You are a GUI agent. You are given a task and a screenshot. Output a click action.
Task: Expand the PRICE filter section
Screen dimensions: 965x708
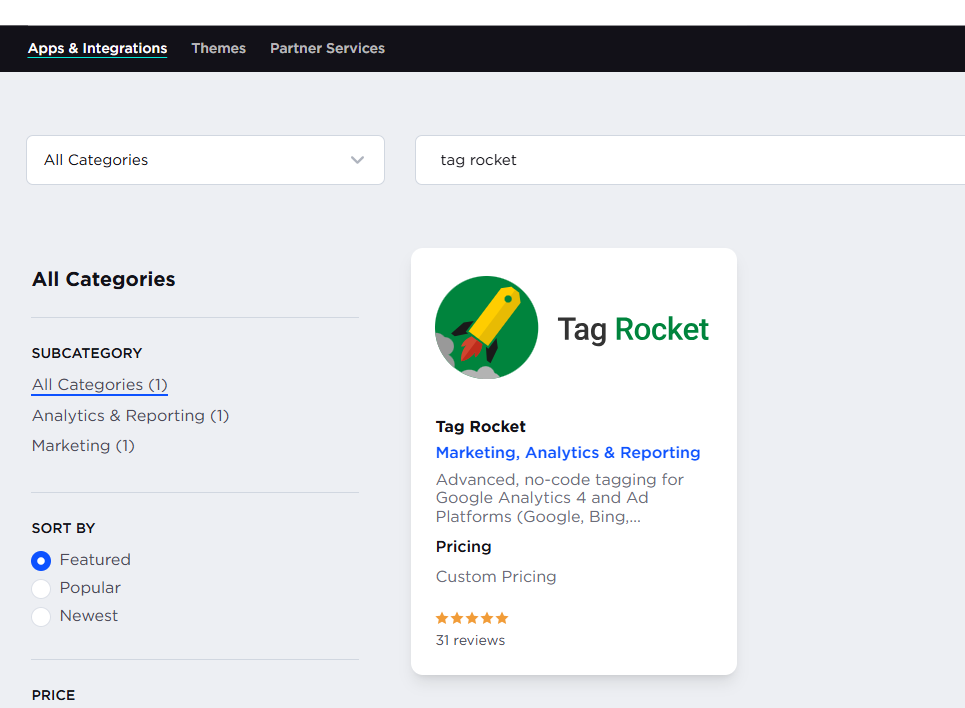click(53, 695)
